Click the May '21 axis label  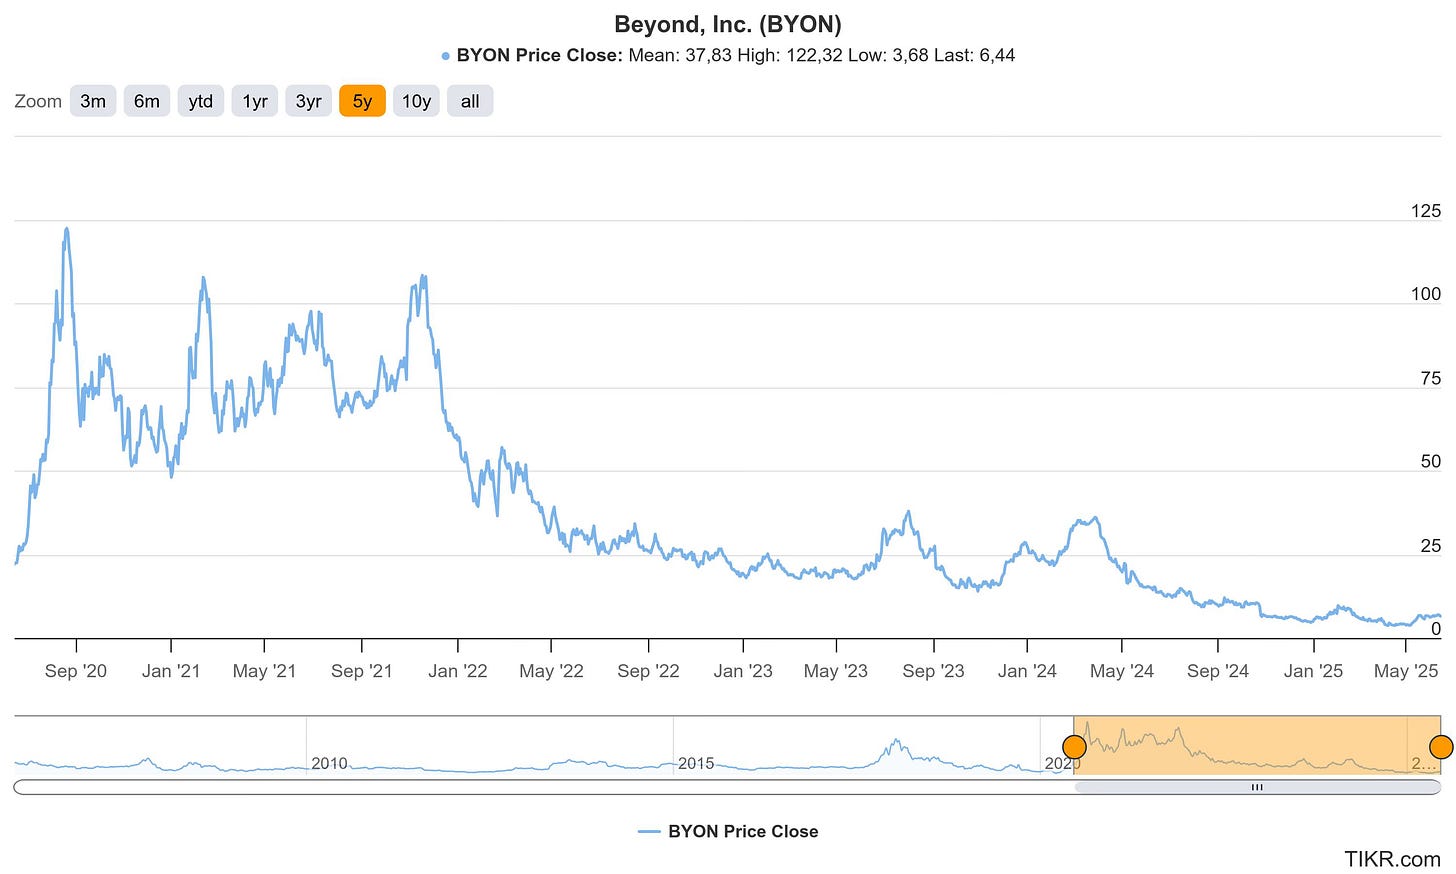pyautogui.click(x=264, y=671)
